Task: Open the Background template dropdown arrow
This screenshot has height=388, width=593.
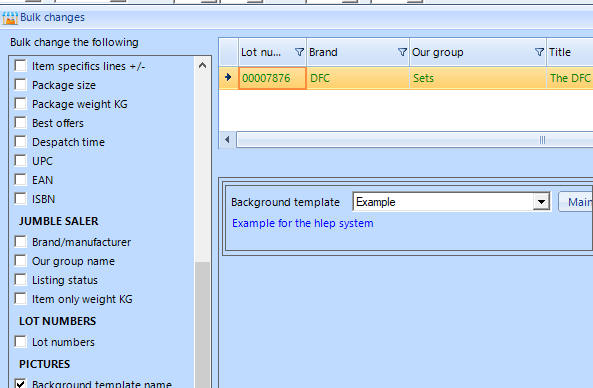Action: tap(541, 202)
